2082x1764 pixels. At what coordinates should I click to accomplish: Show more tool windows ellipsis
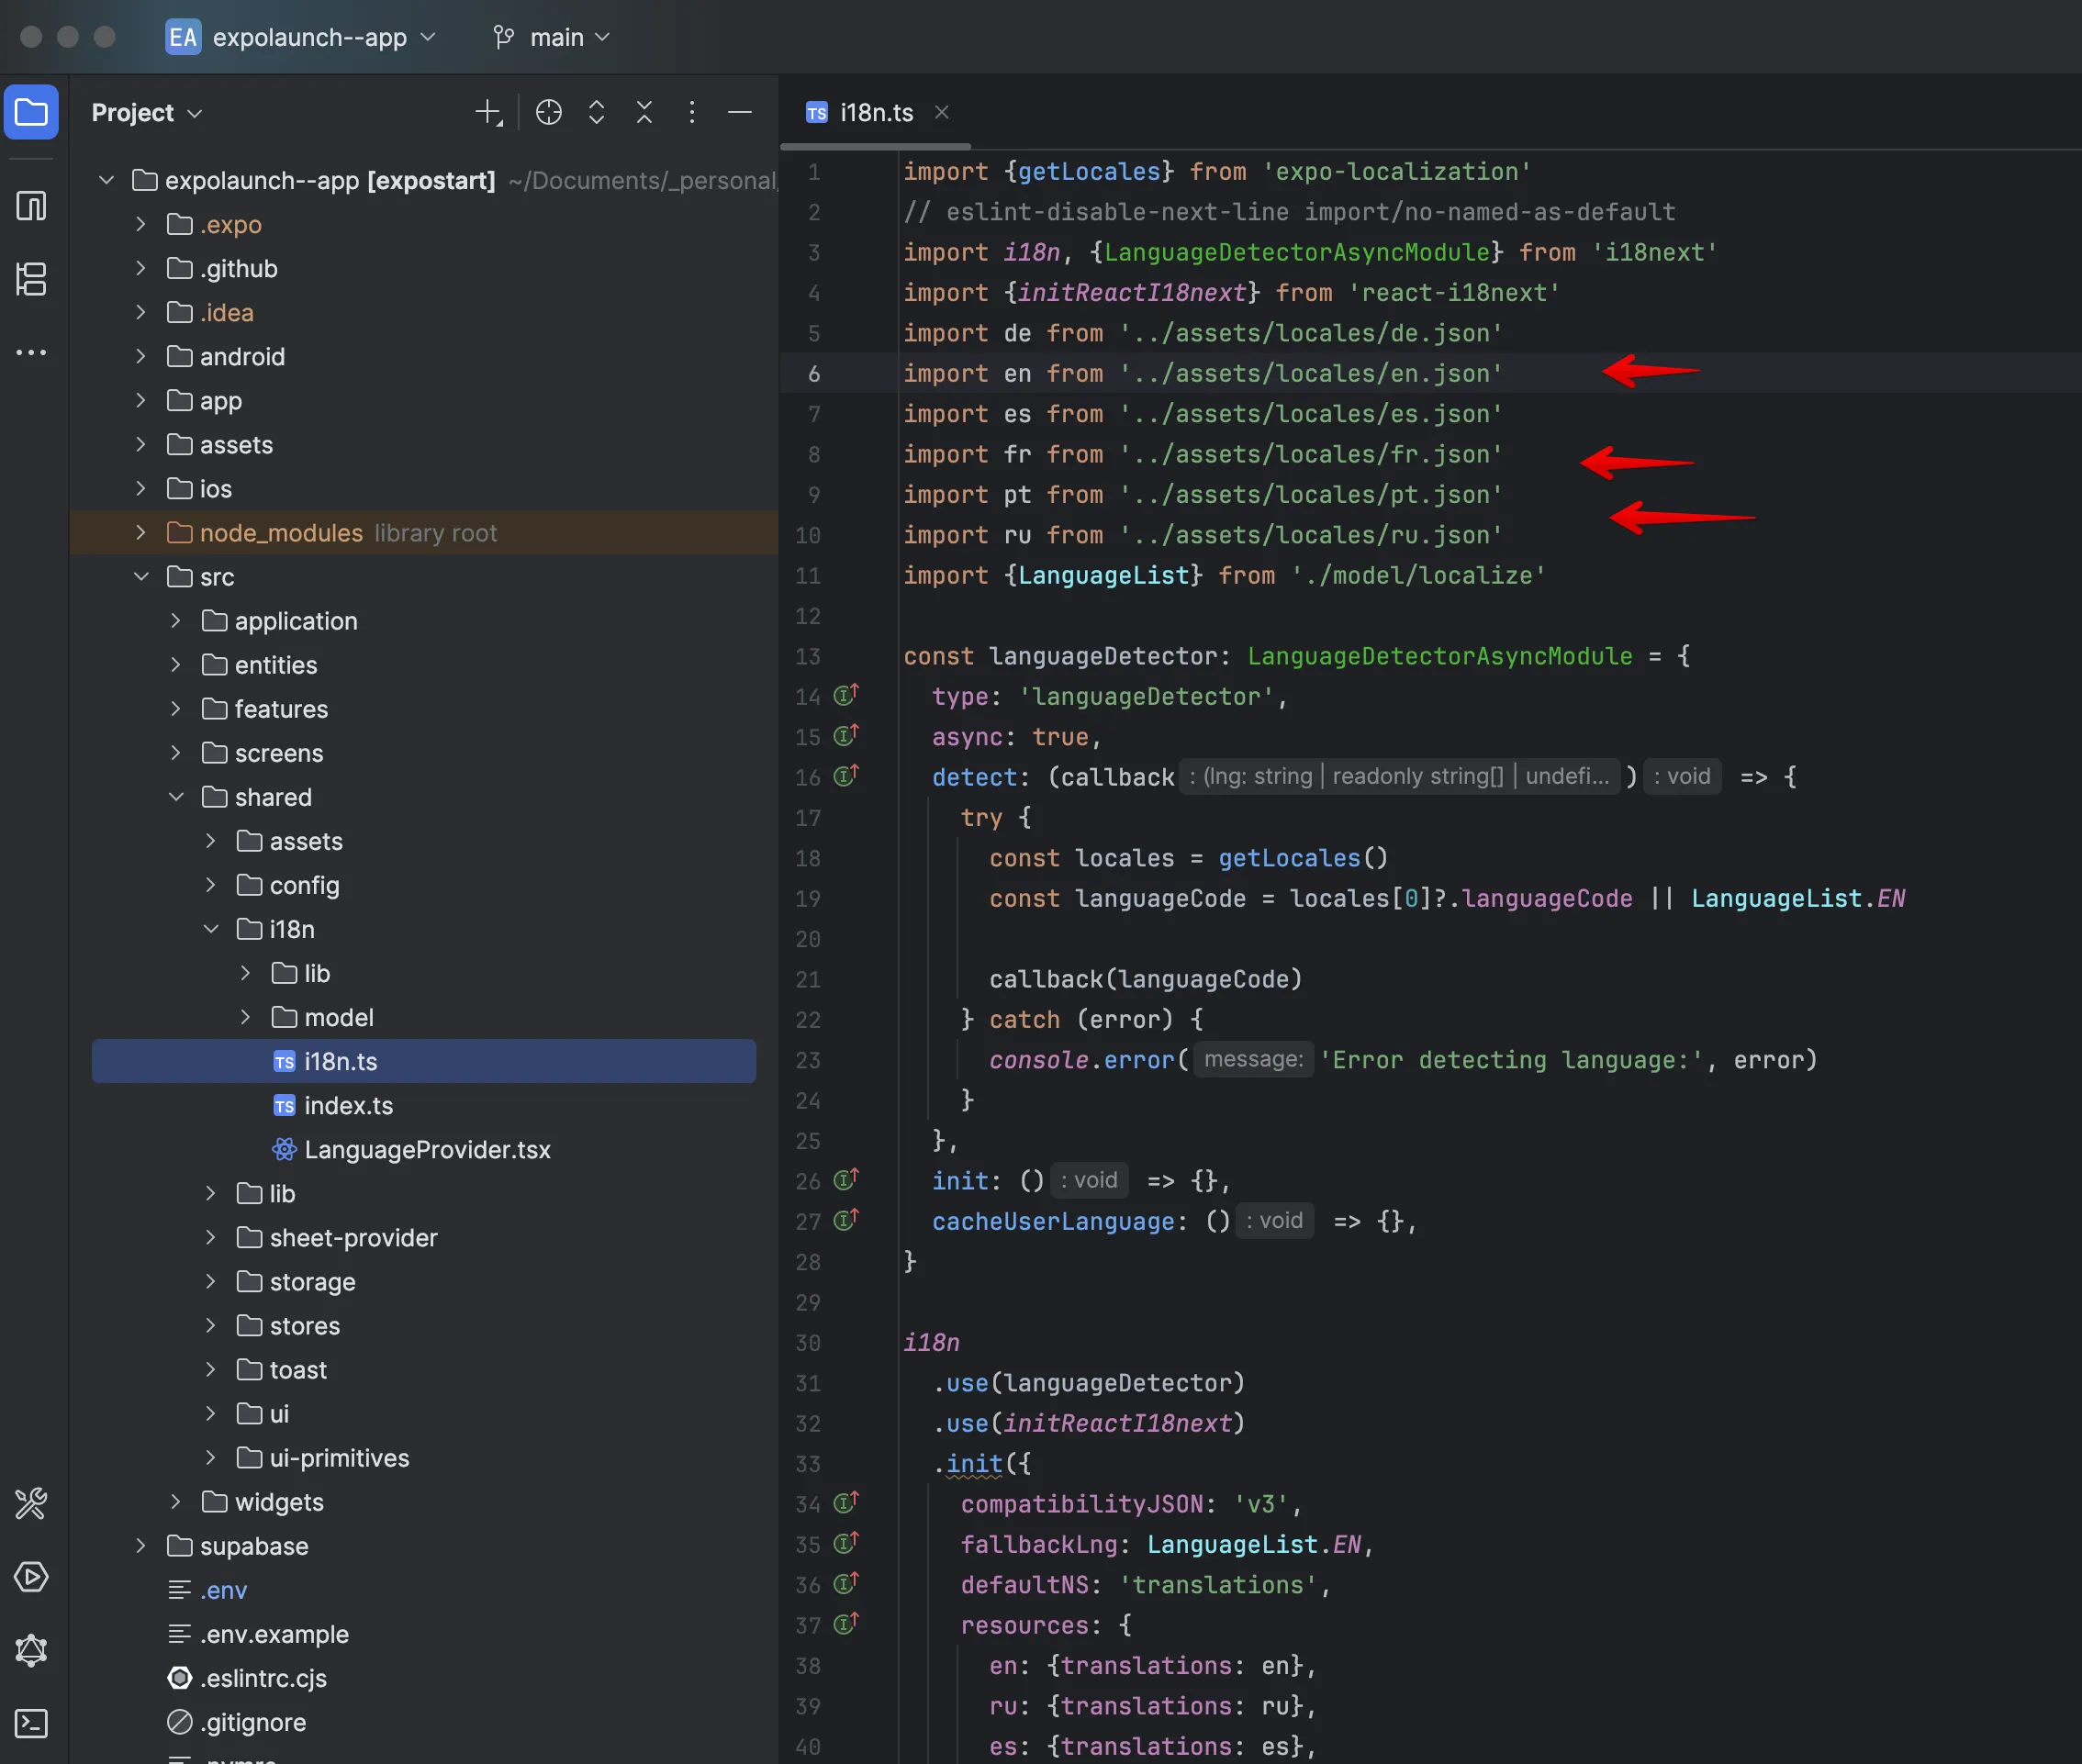31,352
